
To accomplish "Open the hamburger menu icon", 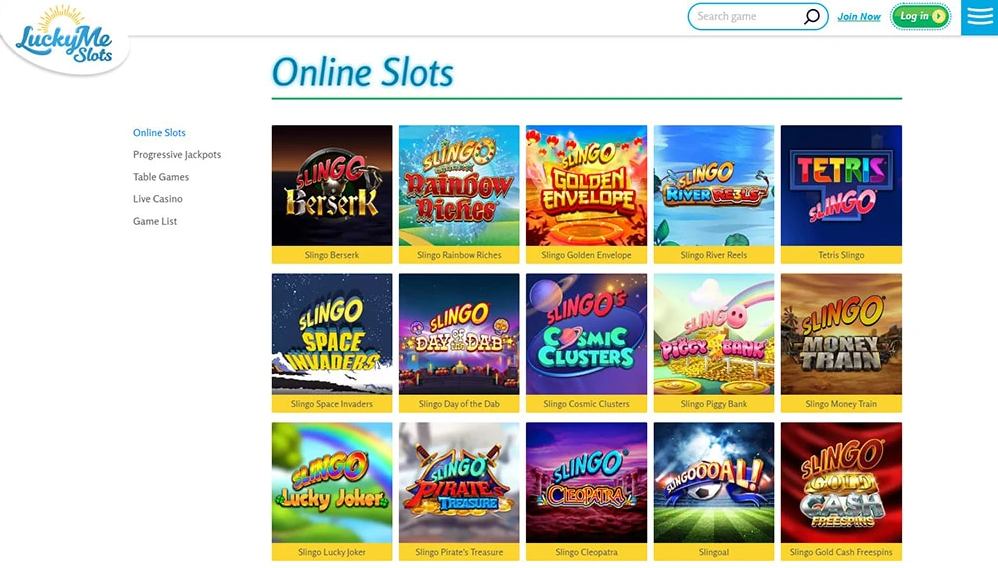I will tap(980, 17).
